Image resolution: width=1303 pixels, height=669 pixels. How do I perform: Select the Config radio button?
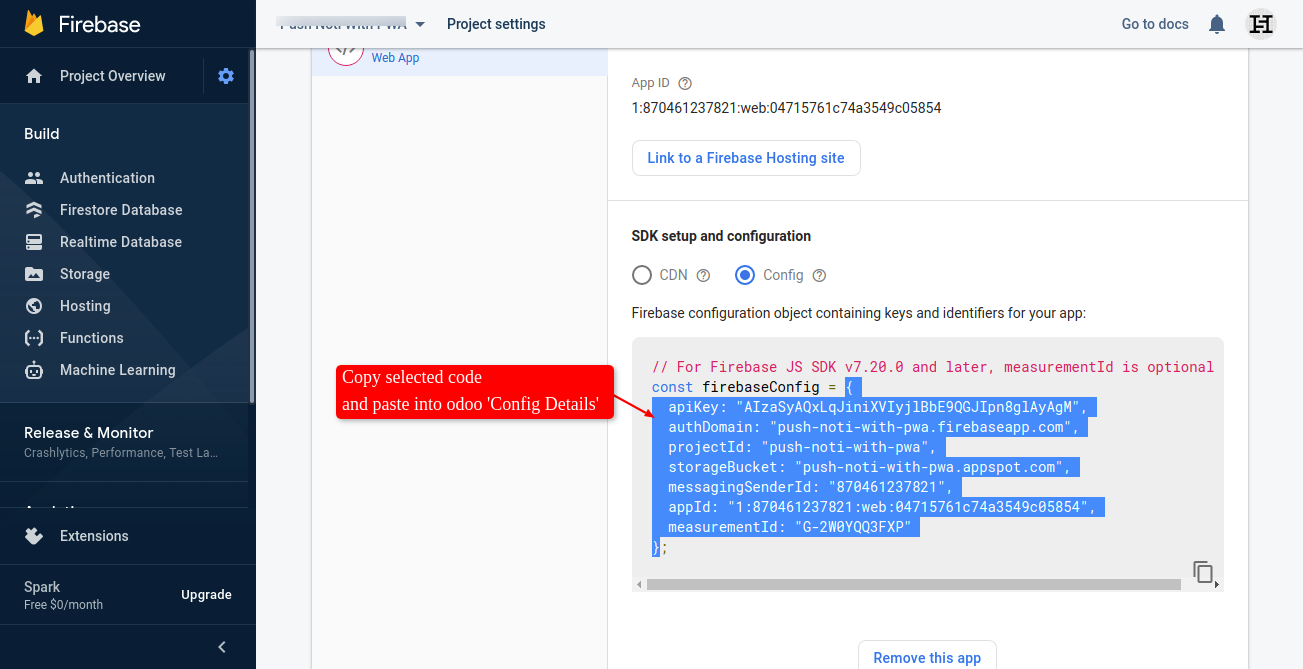(x=745, y=275)
